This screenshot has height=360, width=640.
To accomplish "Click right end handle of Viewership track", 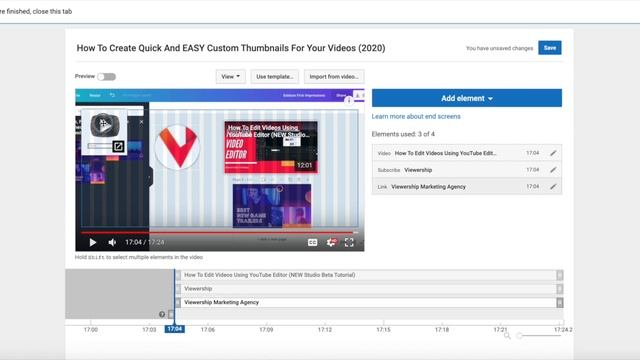I will click(x=560, y=289).
